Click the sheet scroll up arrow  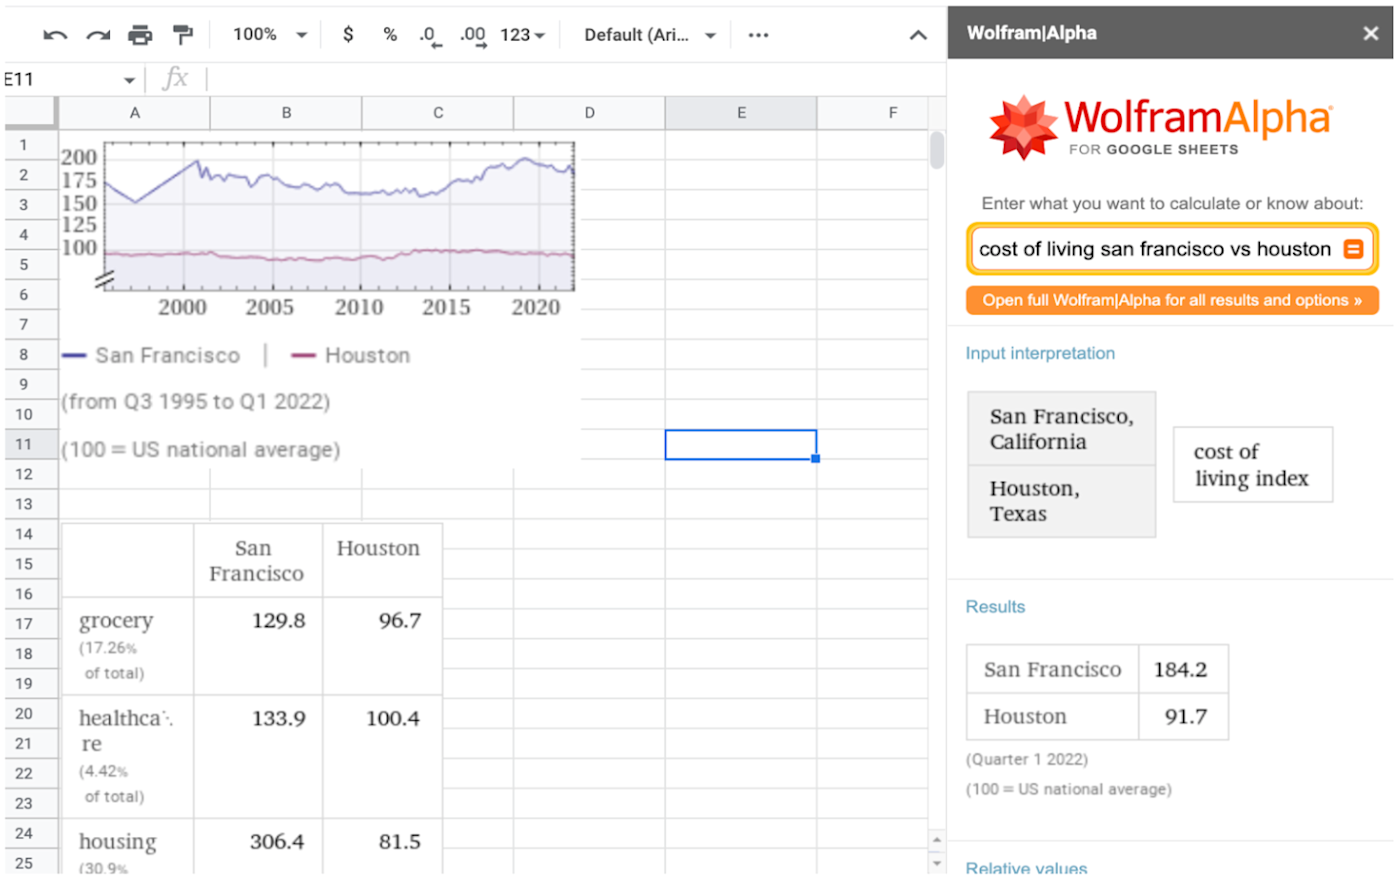tap(937, 840)
